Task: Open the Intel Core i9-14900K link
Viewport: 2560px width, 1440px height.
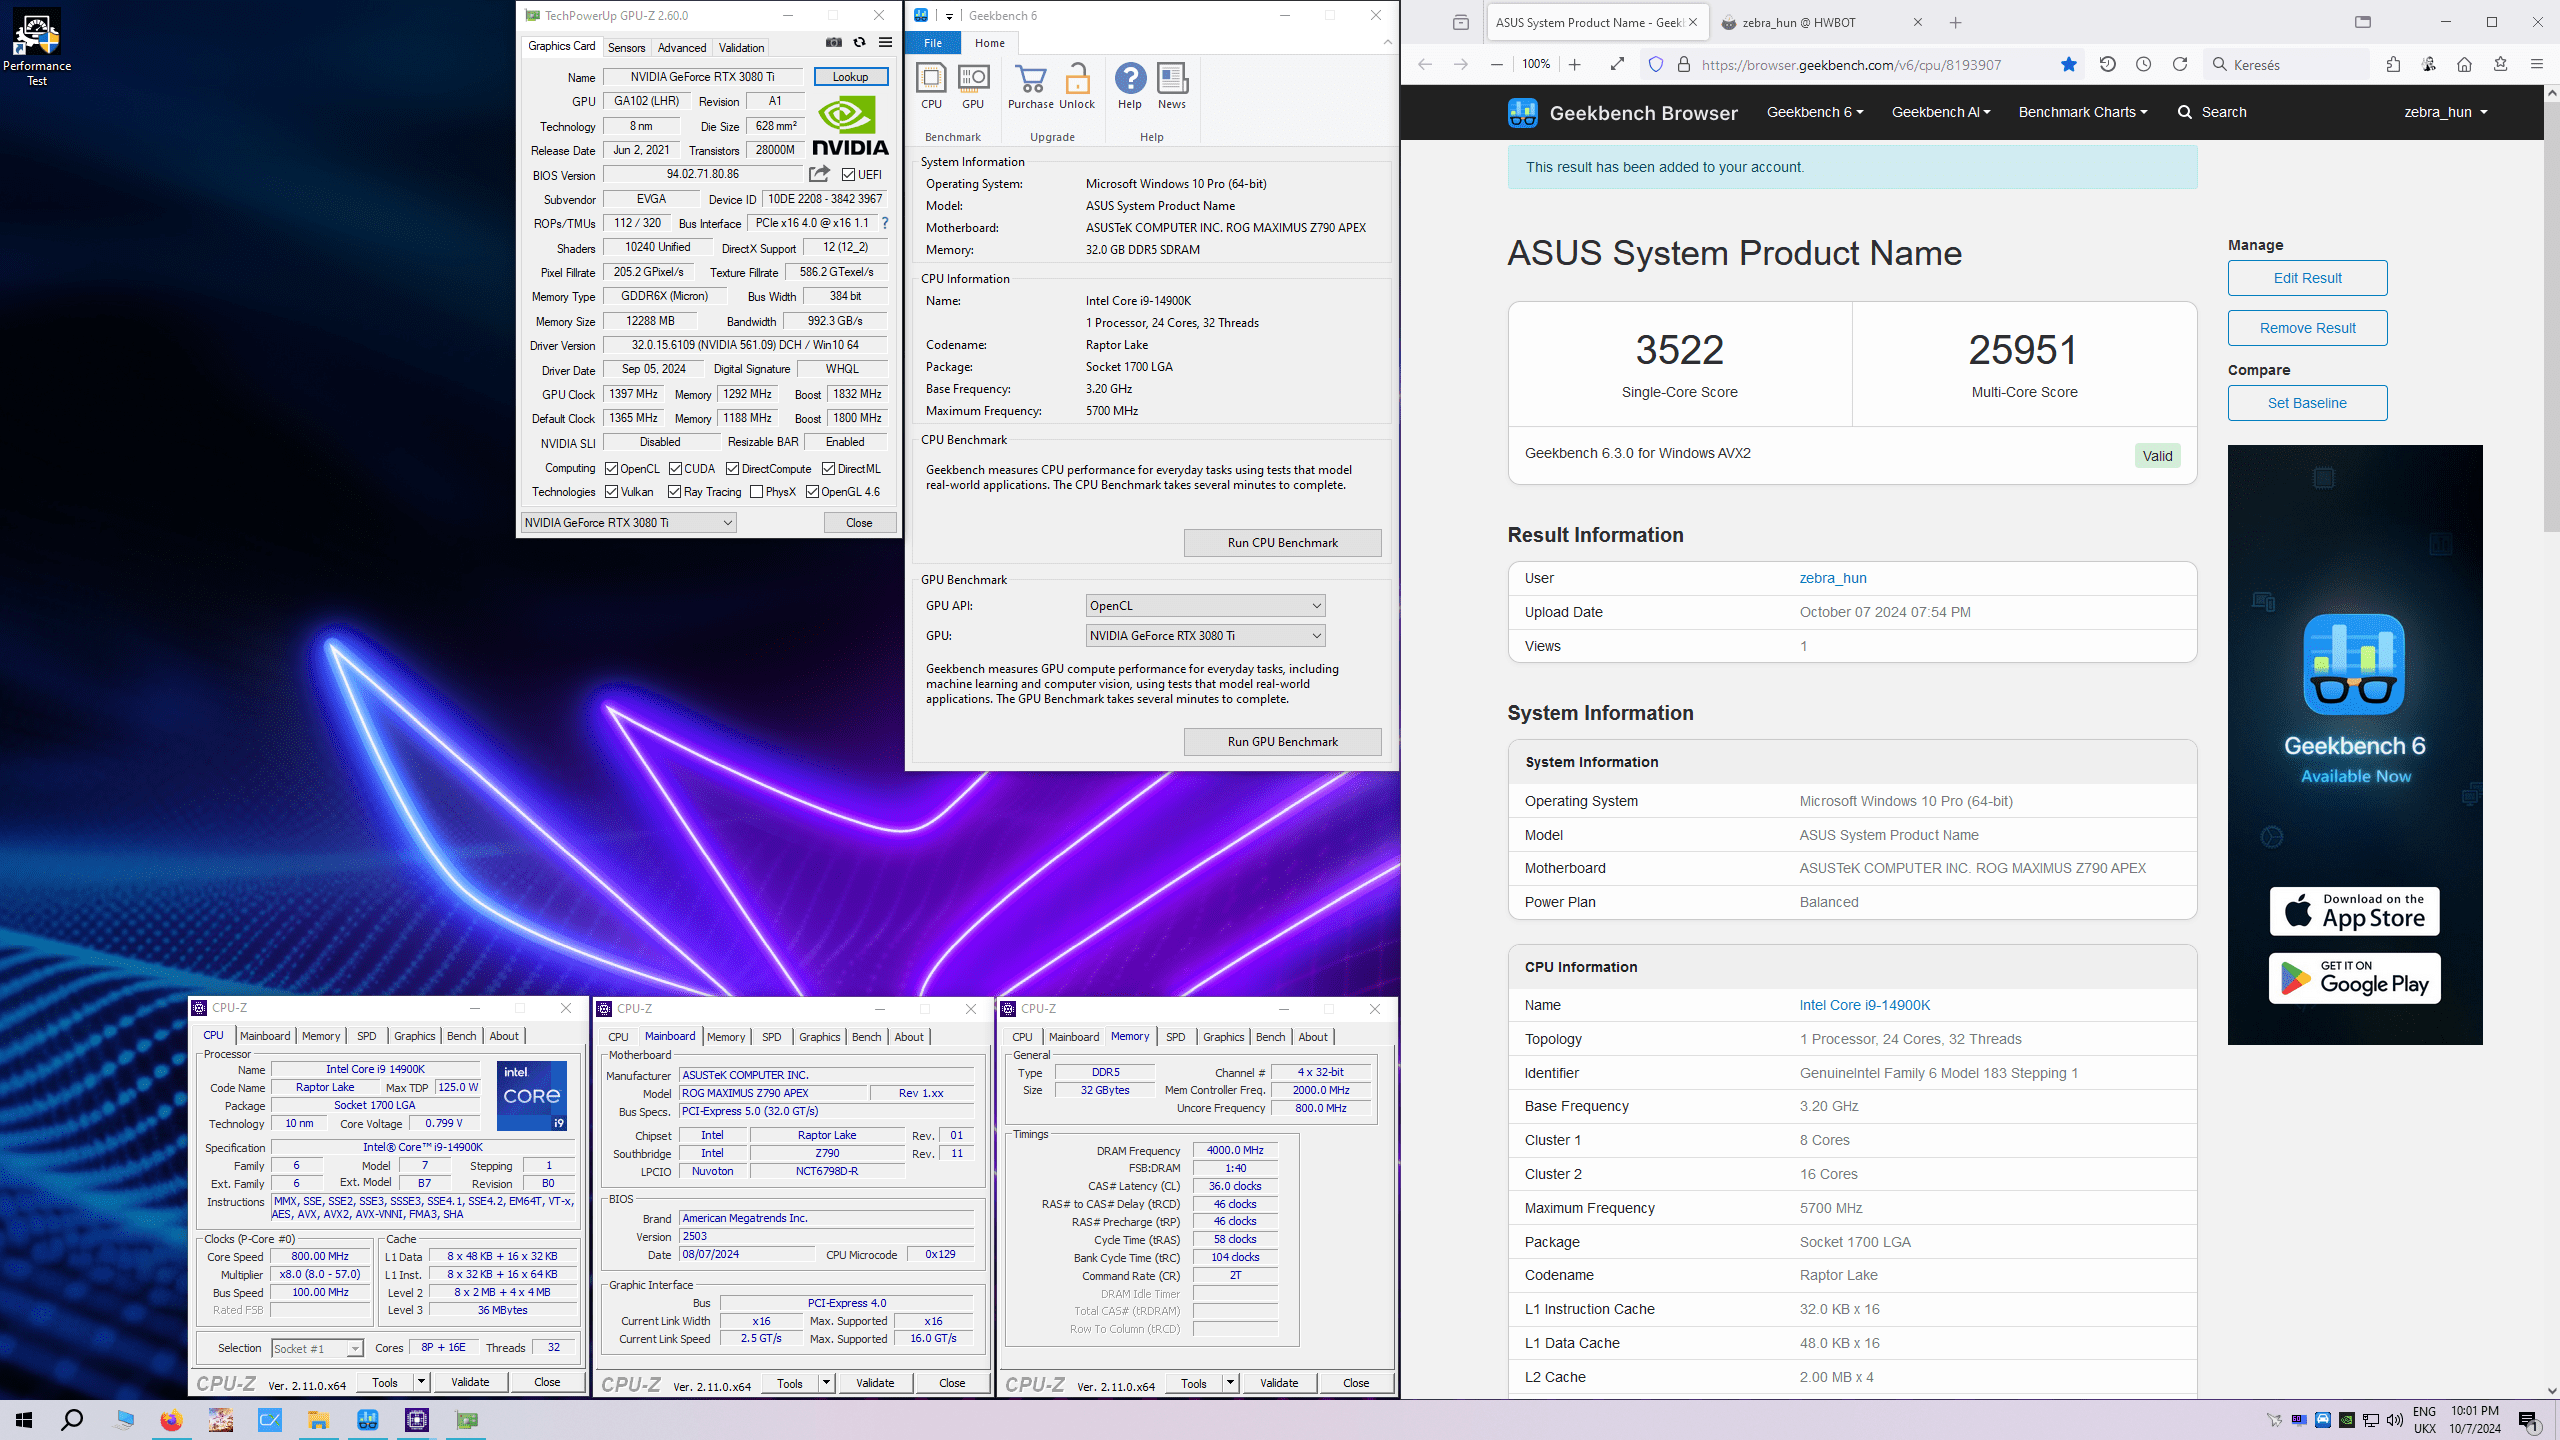Action: [x=1864, y=1005]
